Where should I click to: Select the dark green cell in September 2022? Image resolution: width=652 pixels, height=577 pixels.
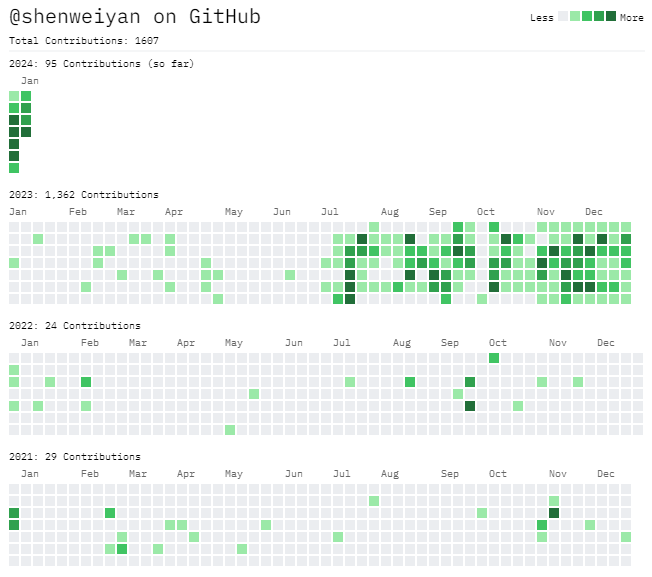470,406
